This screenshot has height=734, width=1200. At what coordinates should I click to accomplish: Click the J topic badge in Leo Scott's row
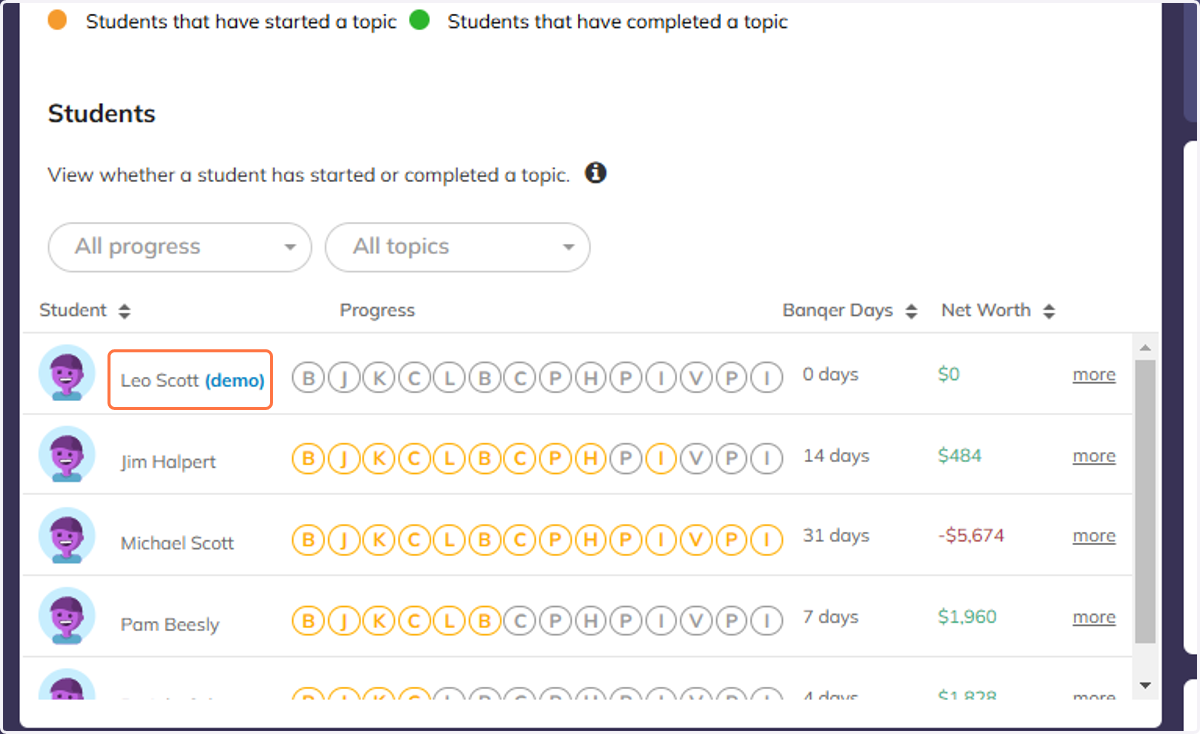tap(343, 378)
